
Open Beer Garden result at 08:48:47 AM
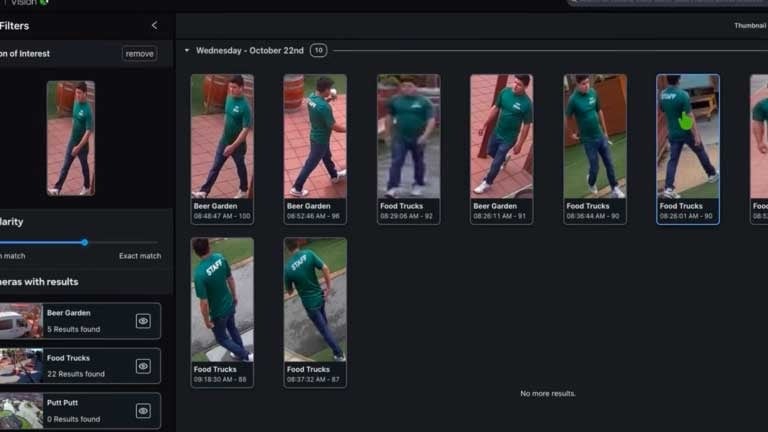click(222, 138)
